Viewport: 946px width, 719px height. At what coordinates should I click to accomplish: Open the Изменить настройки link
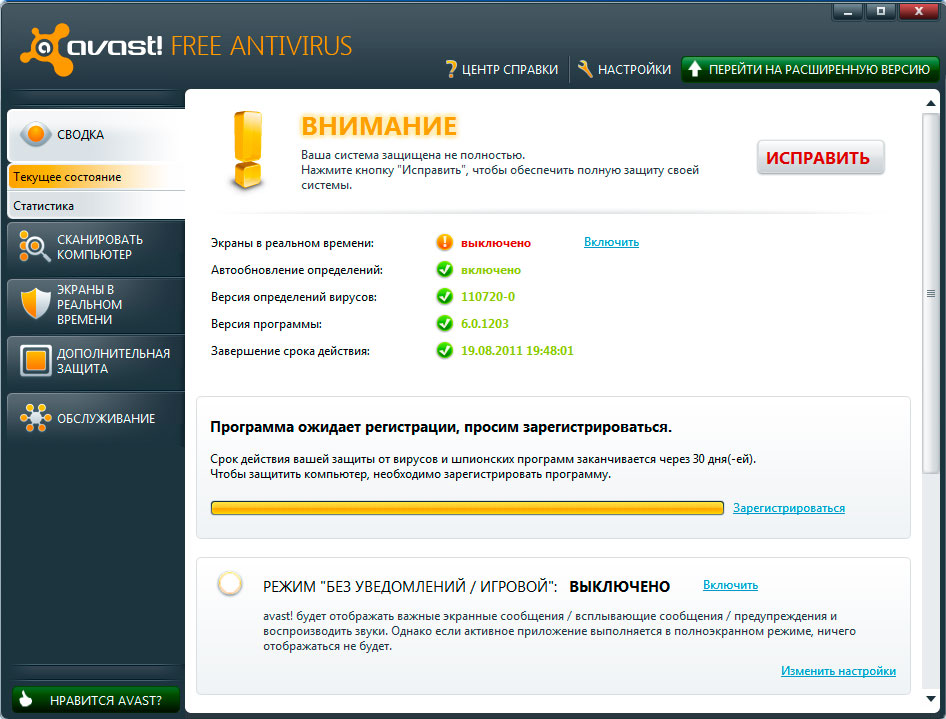838,671
